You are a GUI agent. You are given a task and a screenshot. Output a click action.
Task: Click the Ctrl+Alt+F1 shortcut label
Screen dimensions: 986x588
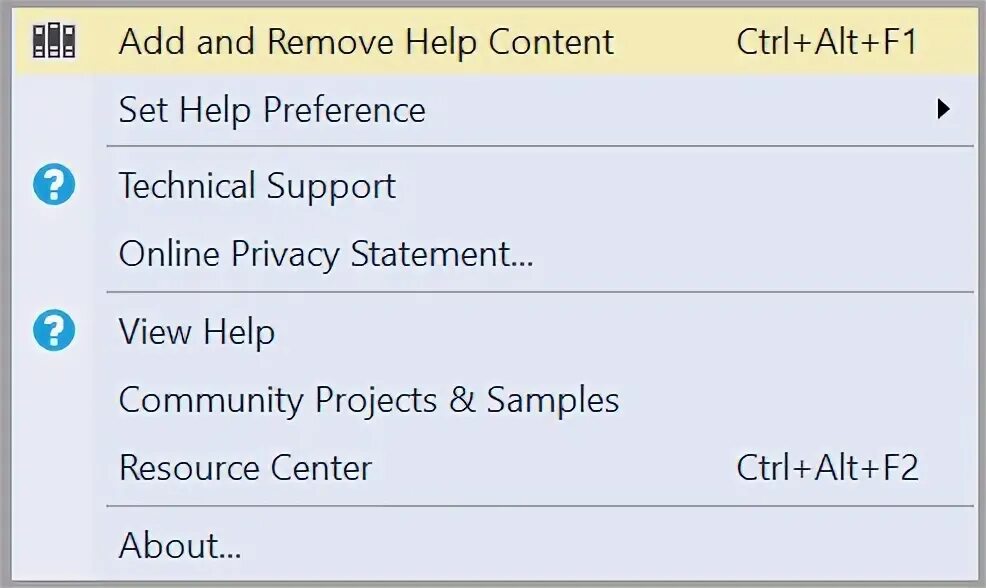click(826, 42)
